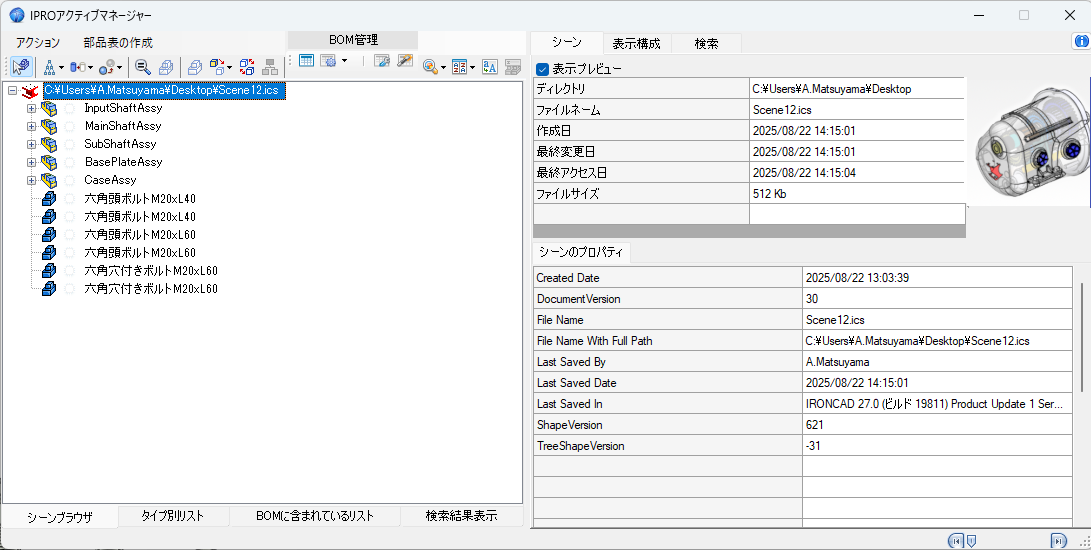Toggle the circle marker next to SubShaftAssy
Screen dimensions: 1091x550
pyautogui.click(x=70, y=145)
